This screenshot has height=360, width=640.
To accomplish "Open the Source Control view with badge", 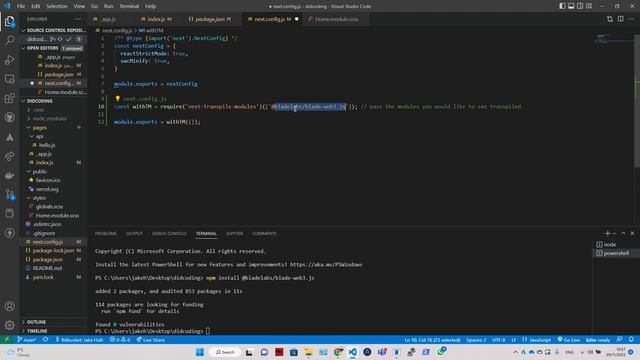I will (x=9, y=195).
